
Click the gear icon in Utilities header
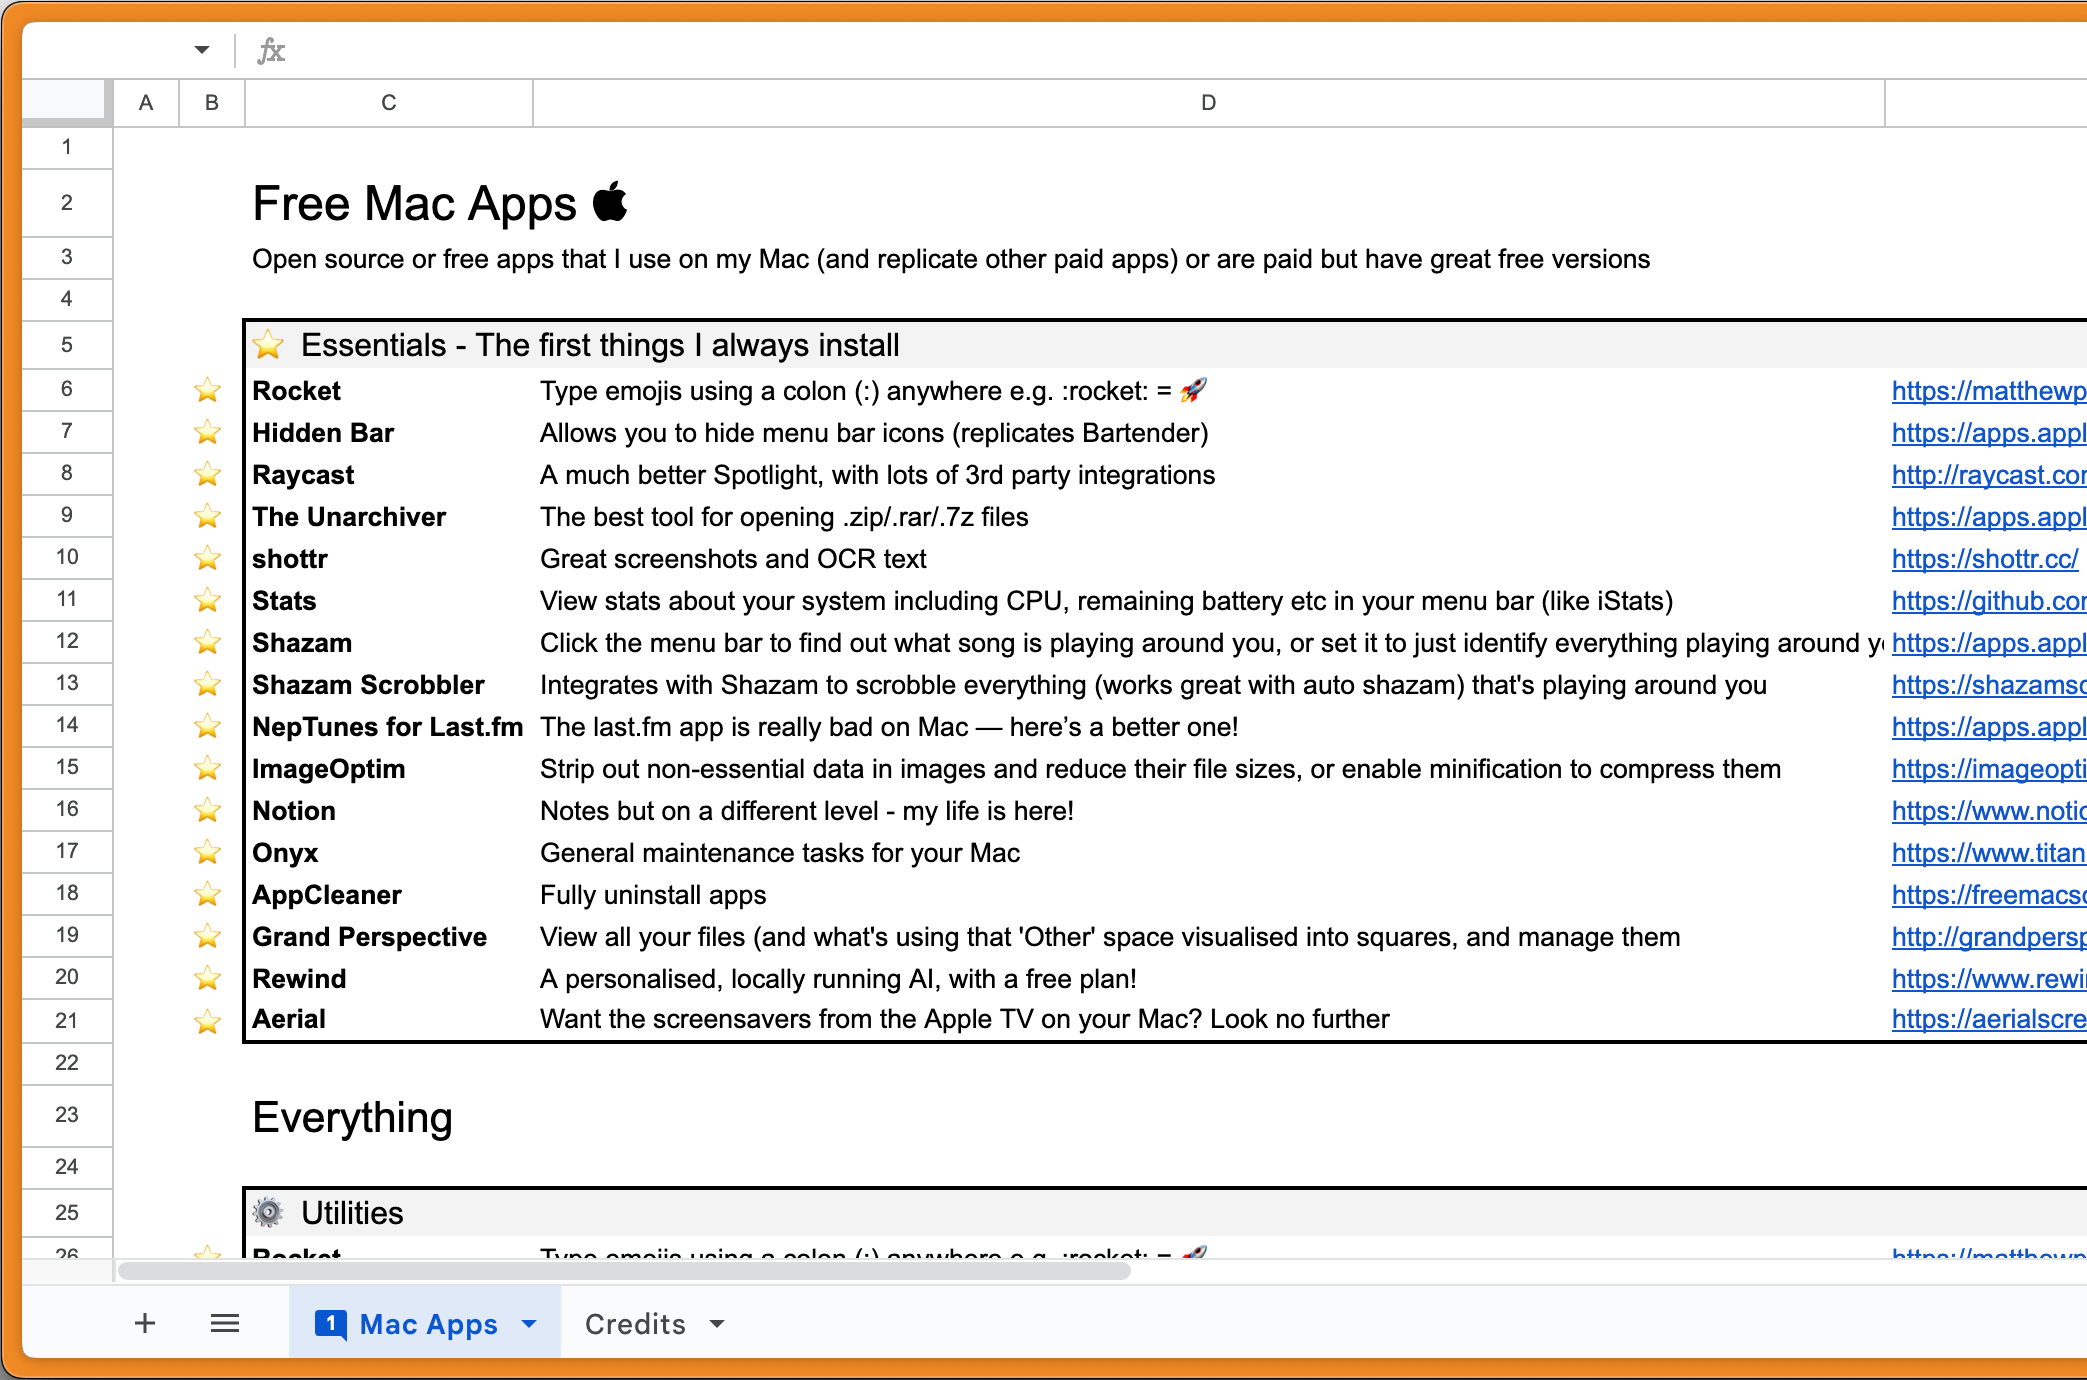pos(268,1212)
